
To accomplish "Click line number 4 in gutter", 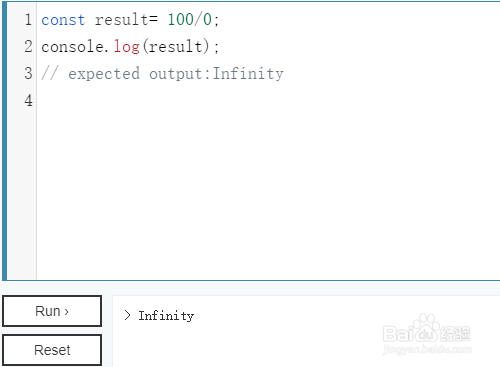I will (28, 100).
